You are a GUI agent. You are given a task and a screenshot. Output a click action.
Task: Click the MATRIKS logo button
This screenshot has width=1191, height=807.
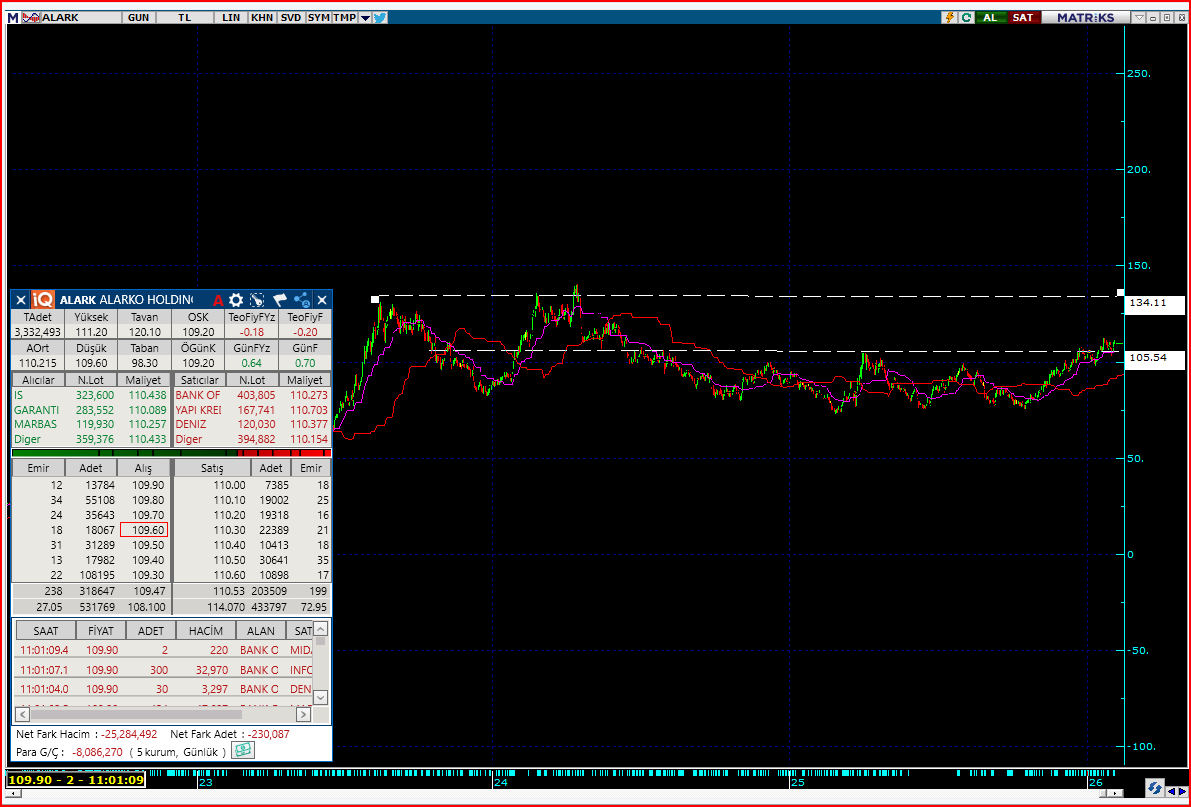click(1085, 17)
